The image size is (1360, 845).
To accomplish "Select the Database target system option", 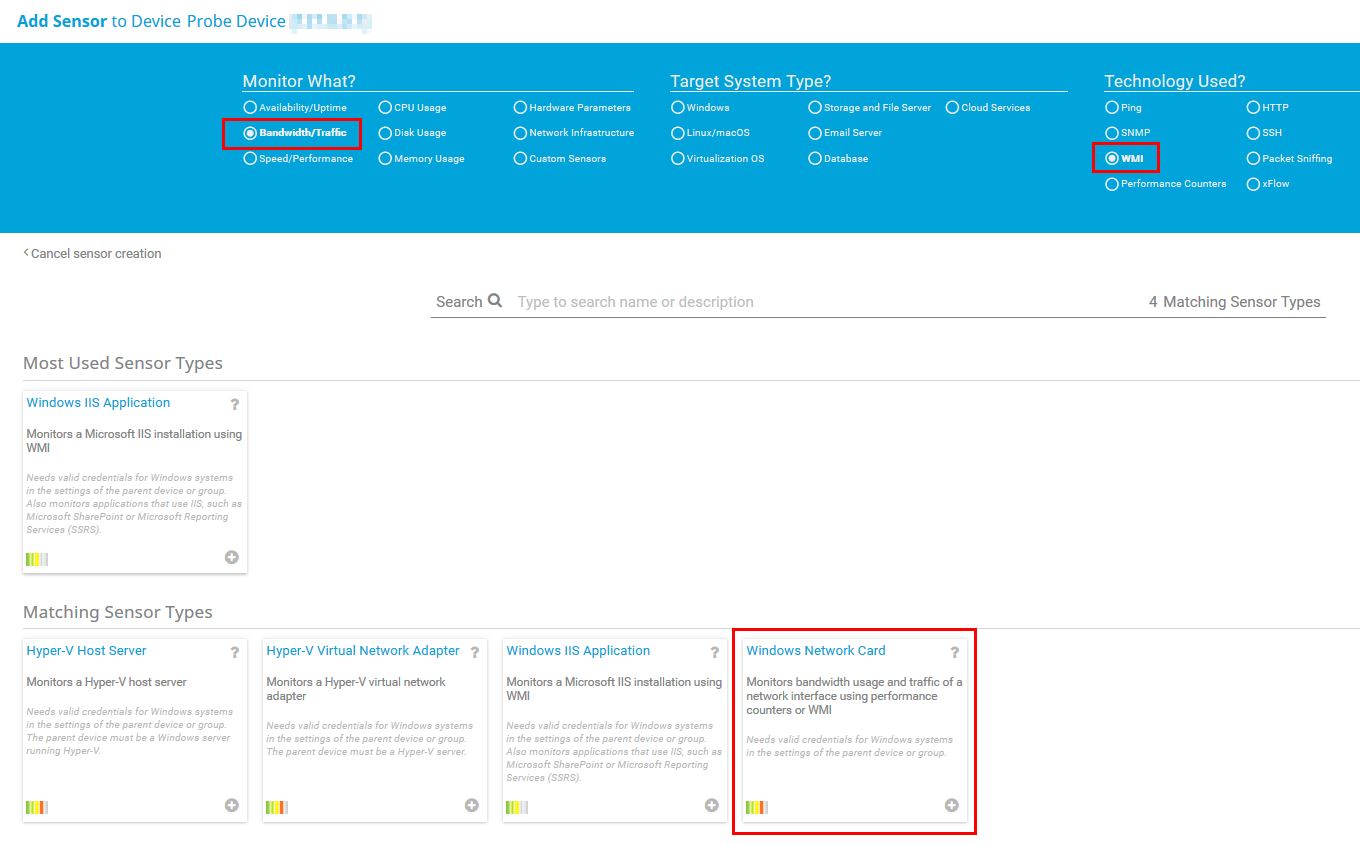I will click(x=815, y=158).
